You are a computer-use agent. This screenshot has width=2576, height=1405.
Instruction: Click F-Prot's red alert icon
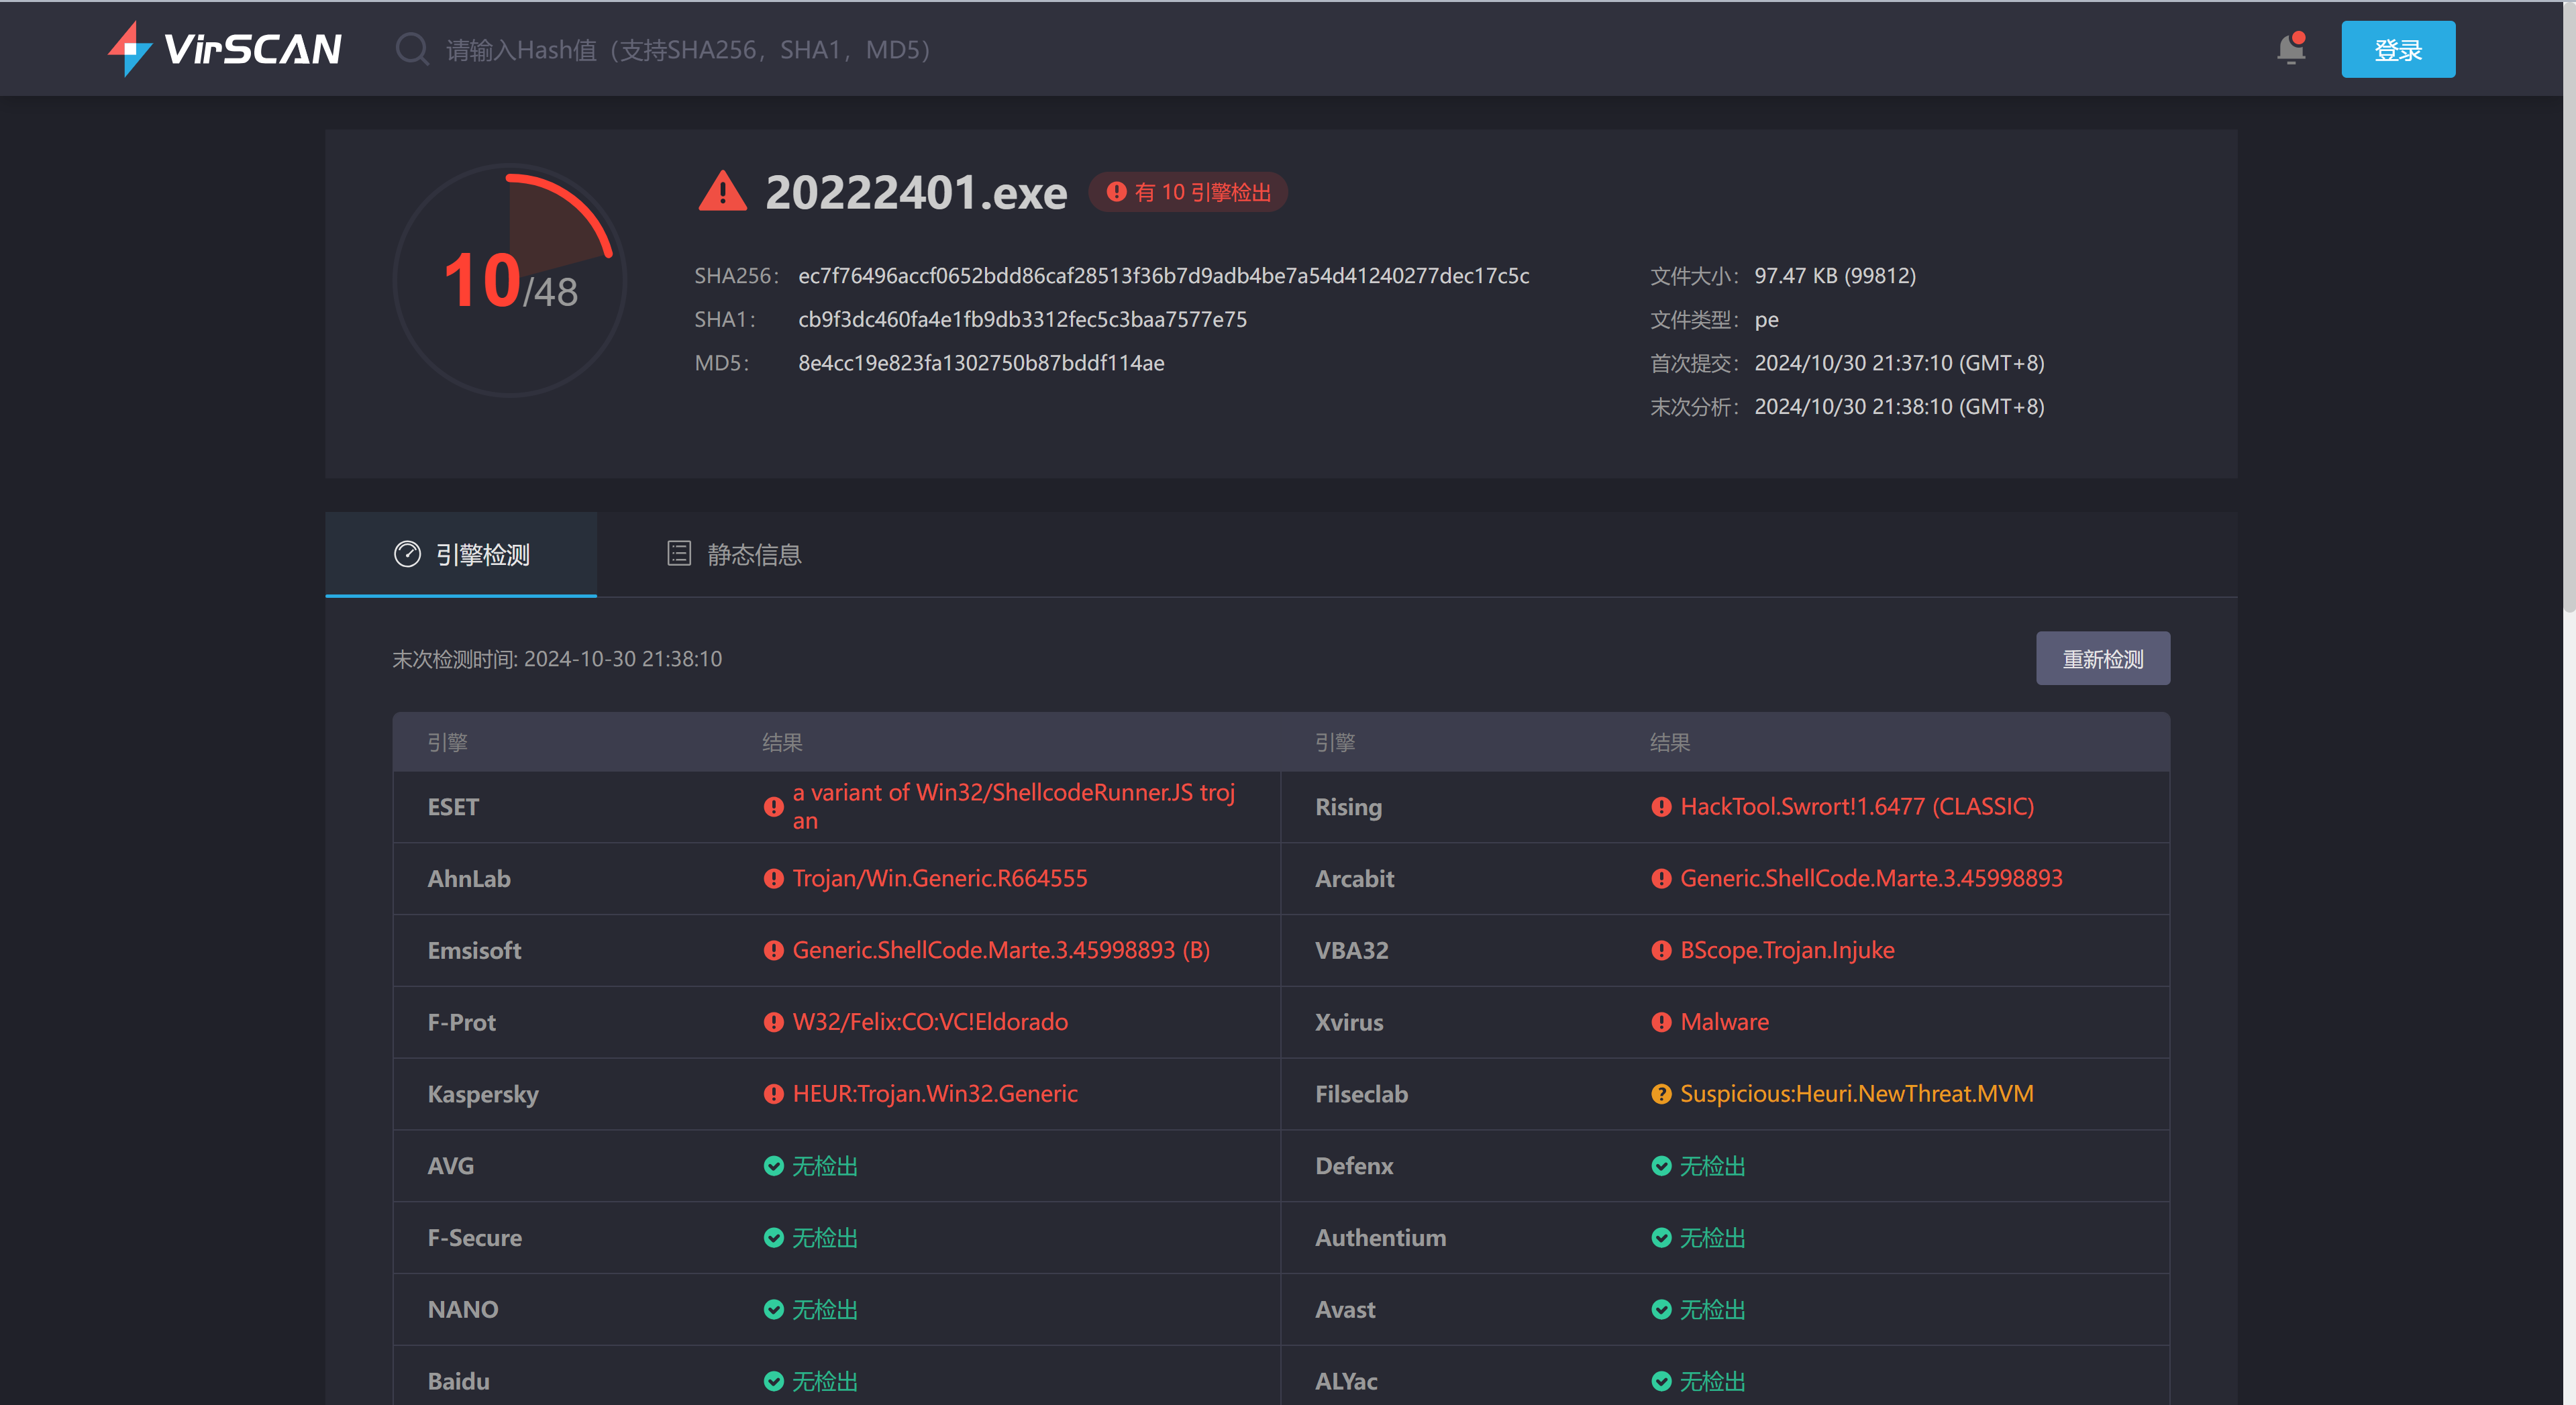(773, 1022)
